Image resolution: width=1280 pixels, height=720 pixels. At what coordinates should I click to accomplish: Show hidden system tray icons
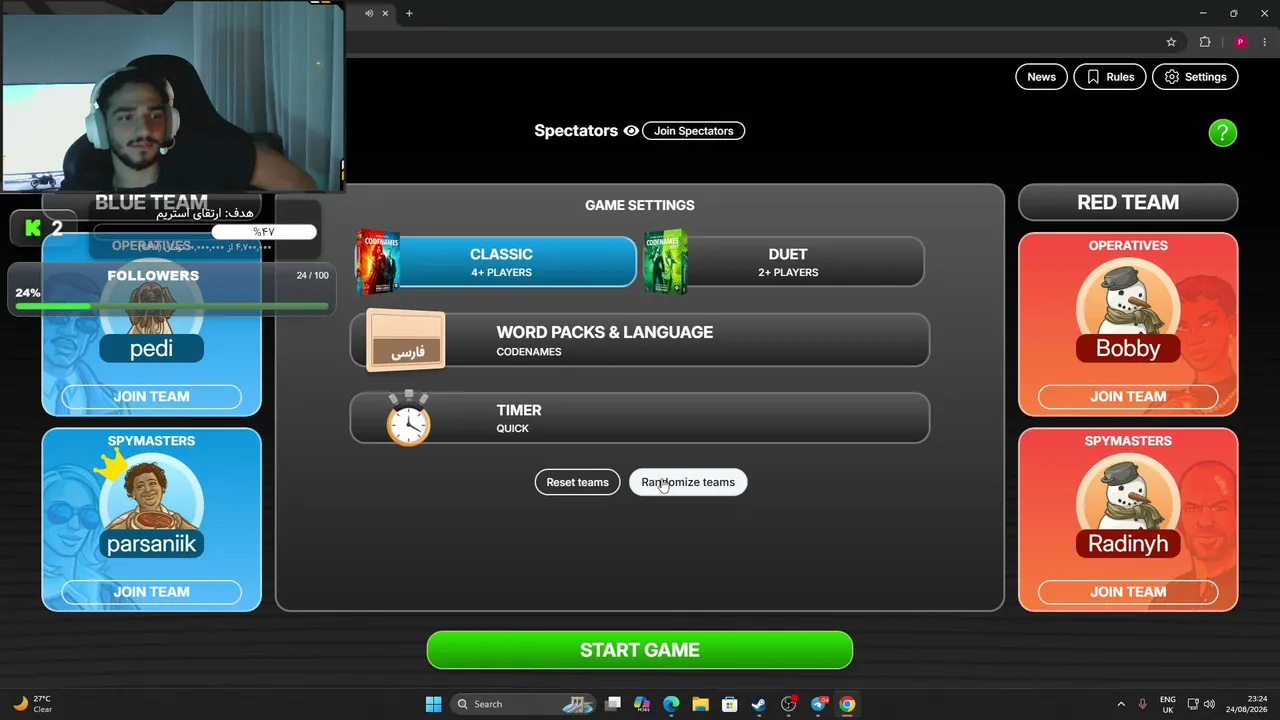1120,704
